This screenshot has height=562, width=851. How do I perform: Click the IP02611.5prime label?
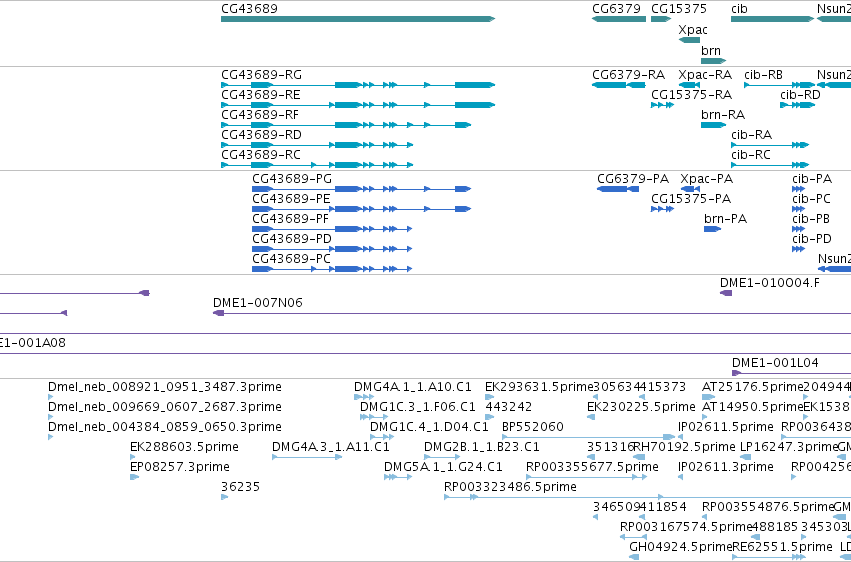tap(726, 427)
